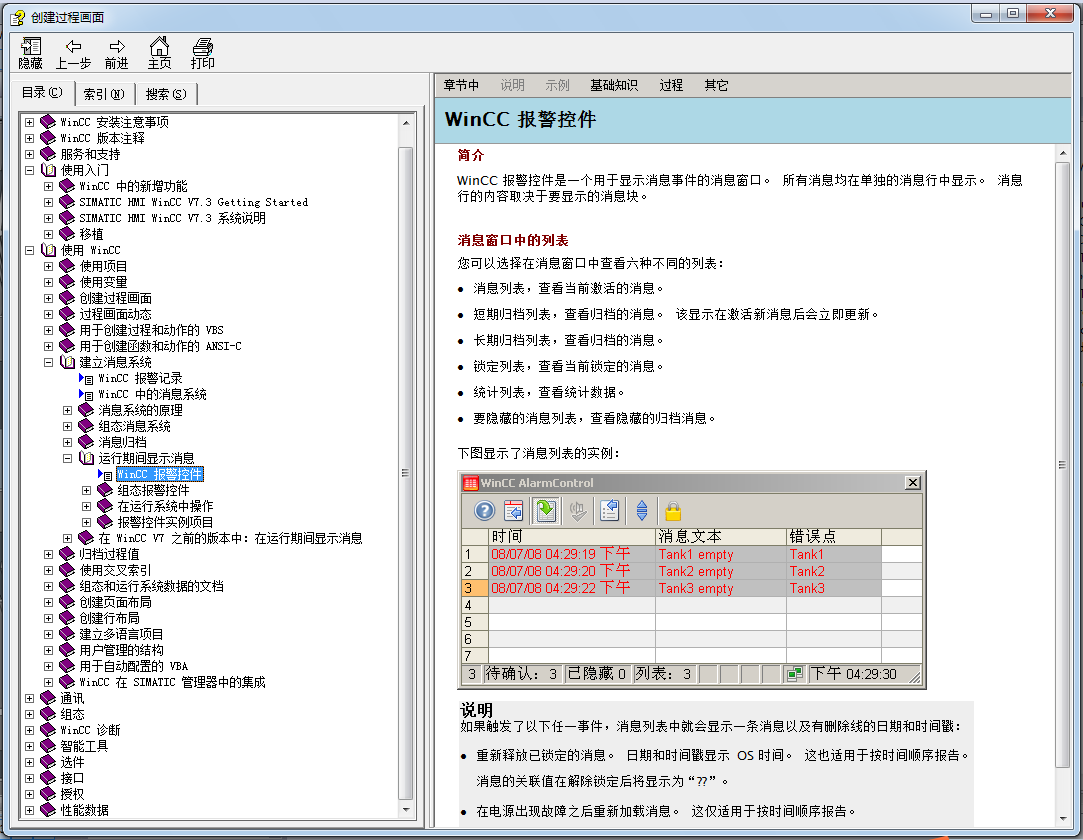The width and height of the screenshot is (1083, 840).
Task: Switch to the 索引(N) tab
Action: 104,95
